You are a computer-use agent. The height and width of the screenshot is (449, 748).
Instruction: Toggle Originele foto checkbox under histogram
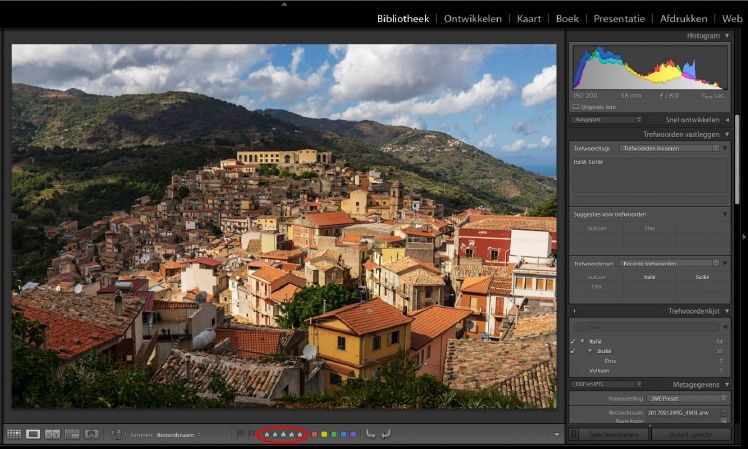576,107
